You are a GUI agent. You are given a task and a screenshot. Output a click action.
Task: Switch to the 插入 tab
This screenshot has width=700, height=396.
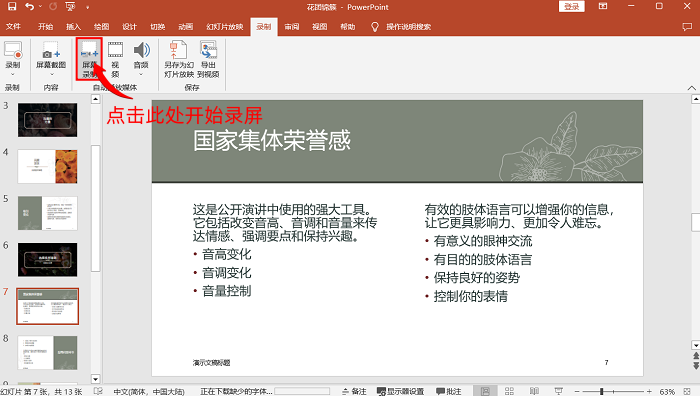coord(73,27)
